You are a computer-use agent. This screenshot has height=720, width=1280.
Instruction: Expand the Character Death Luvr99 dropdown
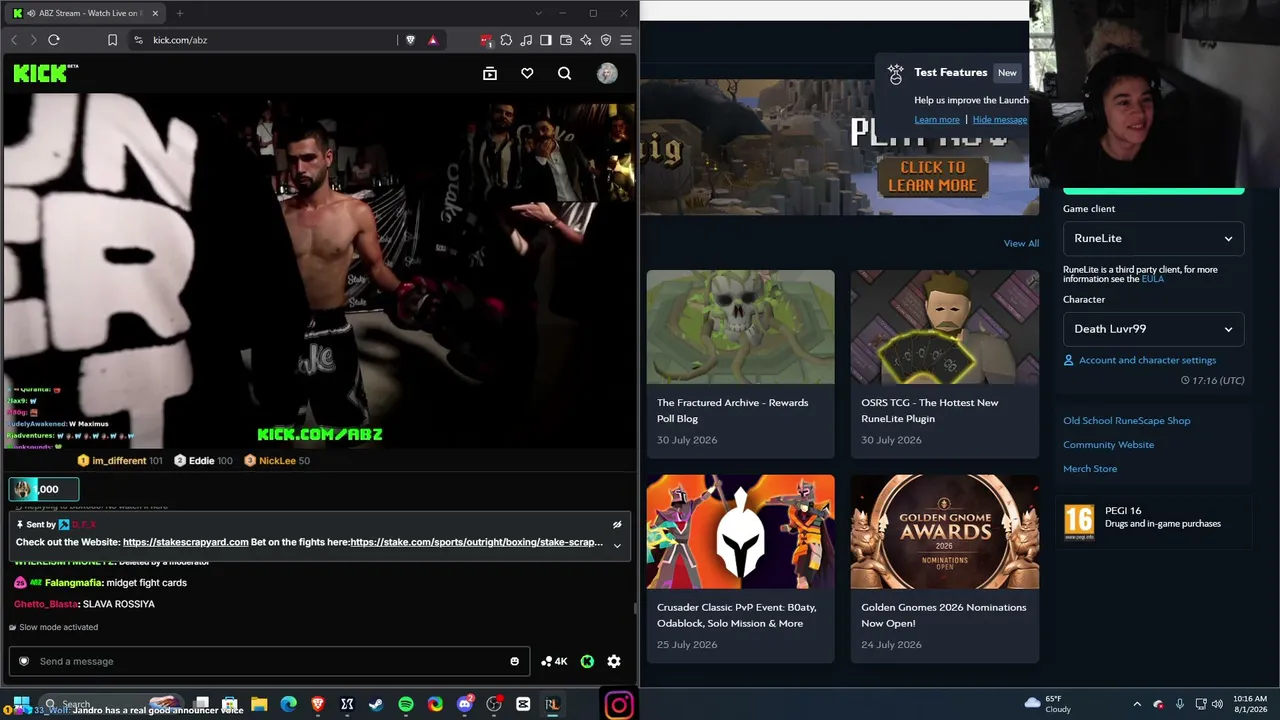1153,329
